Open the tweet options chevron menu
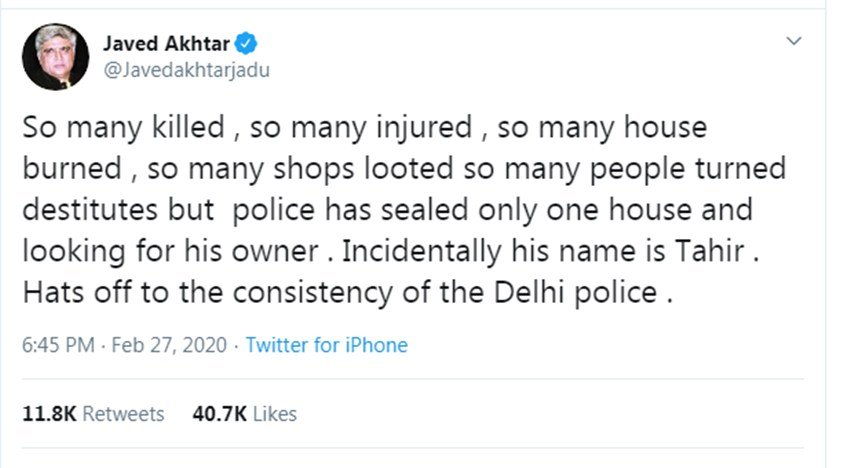 coord(794,42)
